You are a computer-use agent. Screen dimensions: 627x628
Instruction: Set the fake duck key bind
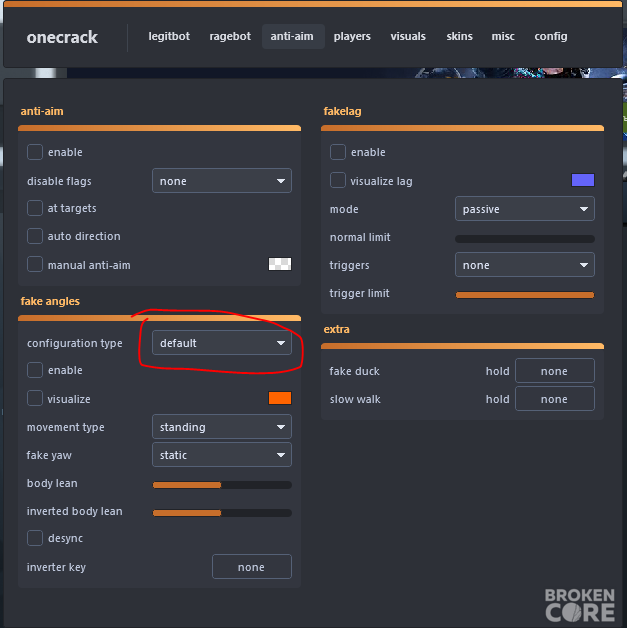pyautogui.click(x=555, y=371)
